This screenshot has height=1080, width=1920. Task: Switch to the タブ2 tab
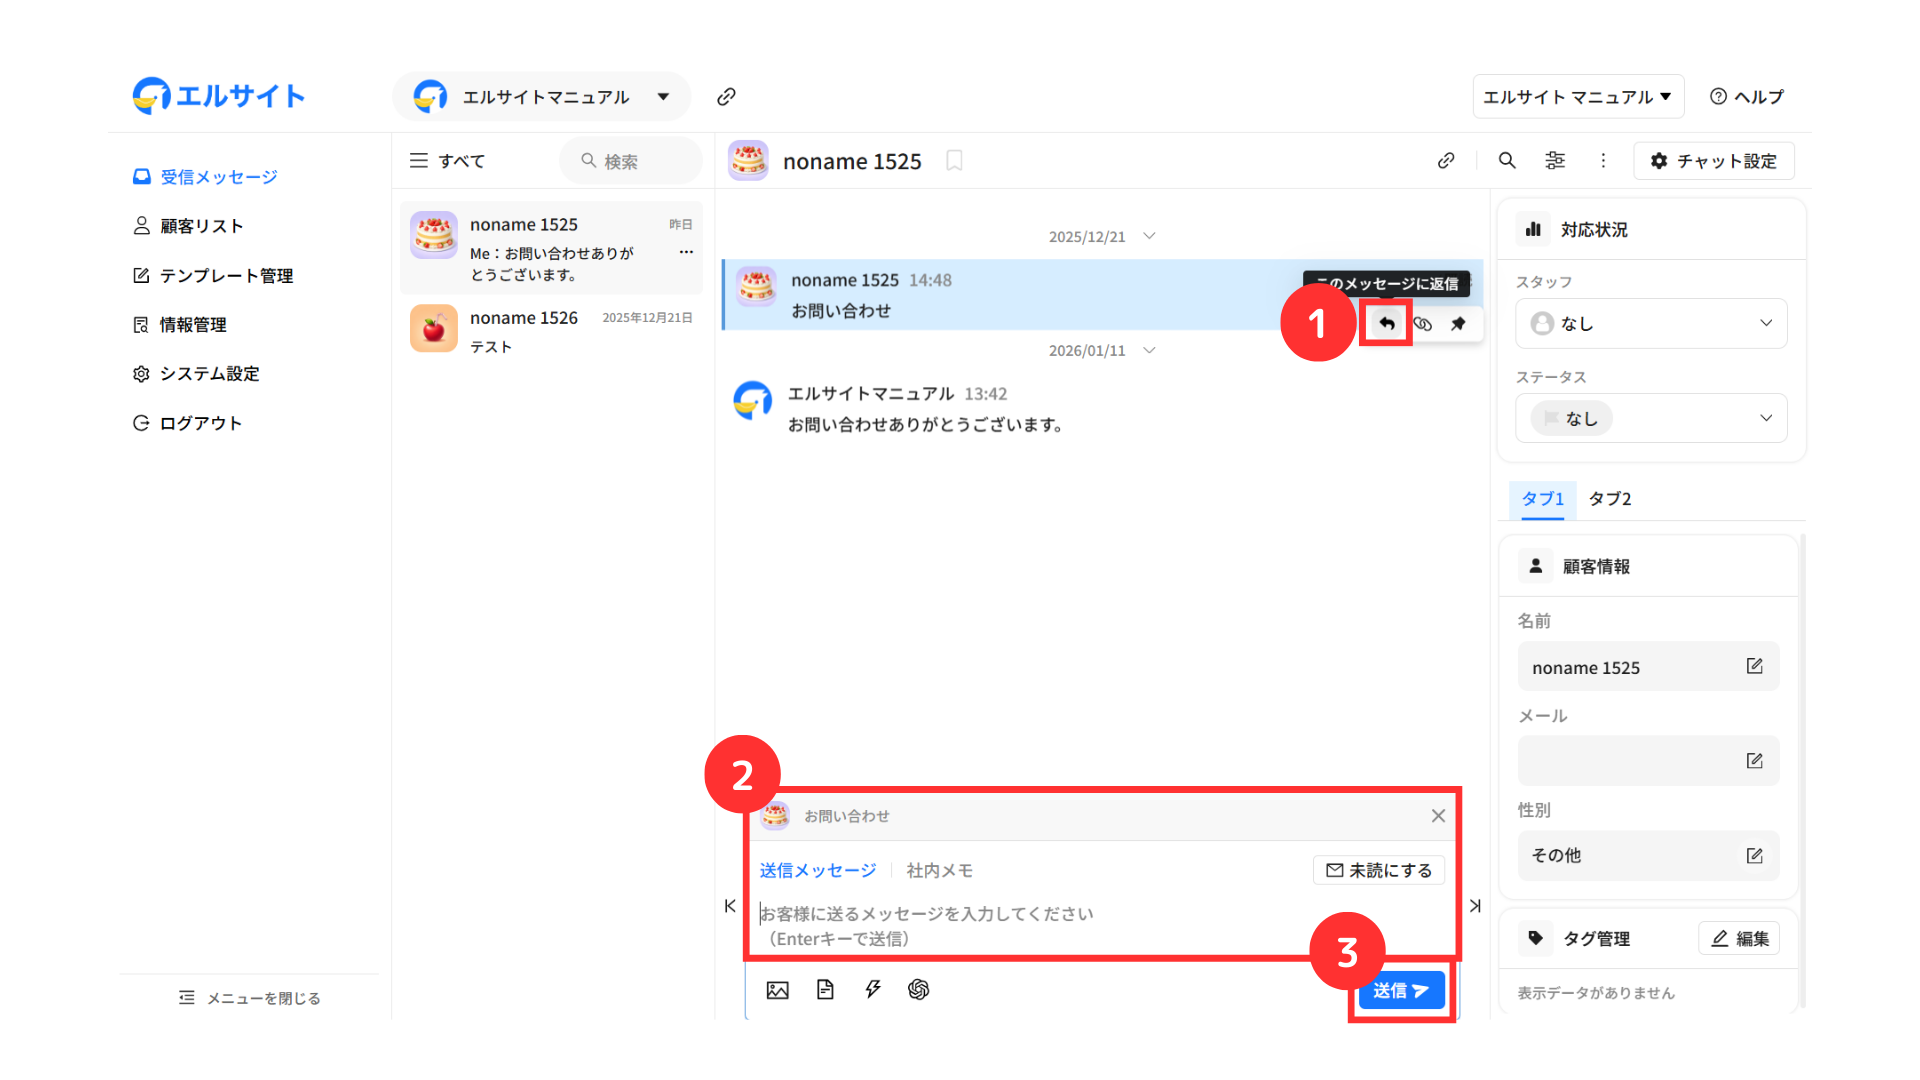(x=1609, y=499)
